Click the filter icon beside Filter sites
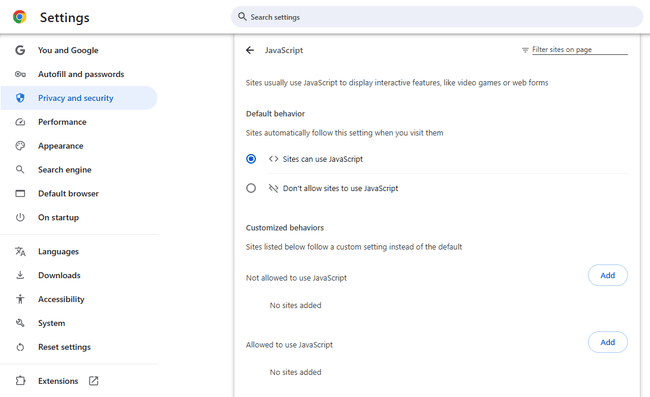 coord(525,50)
